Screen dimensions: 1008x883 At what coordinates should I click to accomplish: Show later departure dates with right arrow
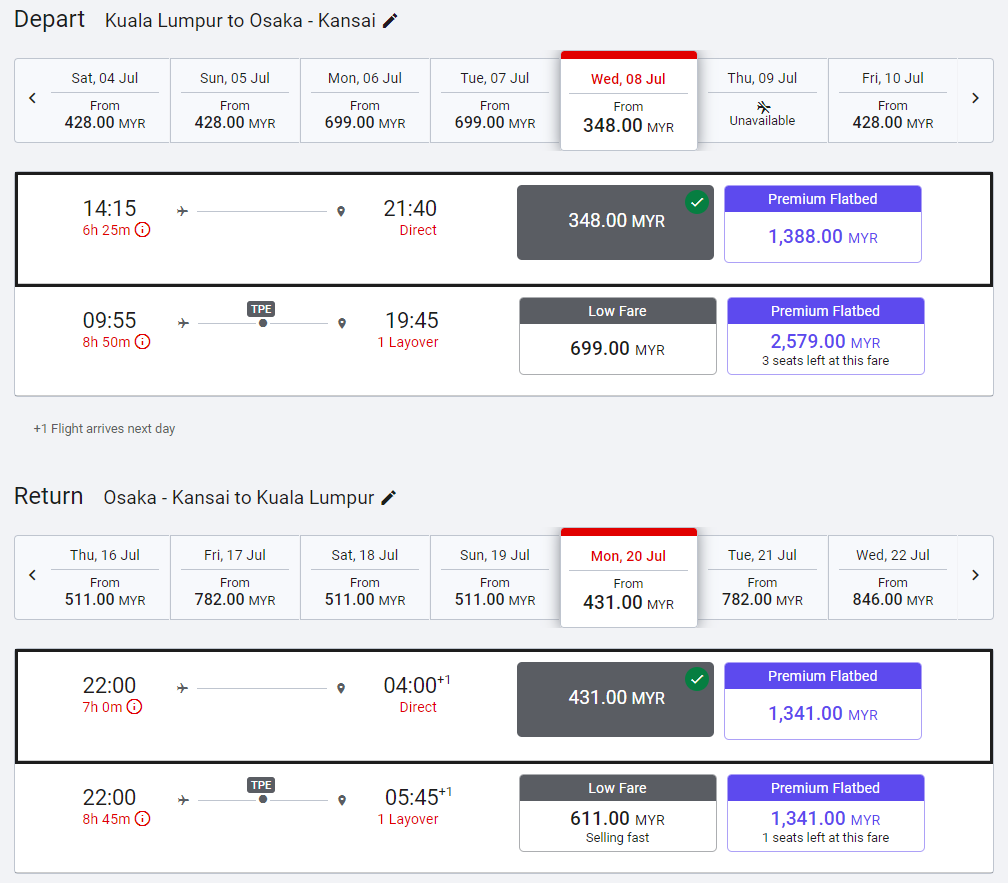(x=975, y=98)
